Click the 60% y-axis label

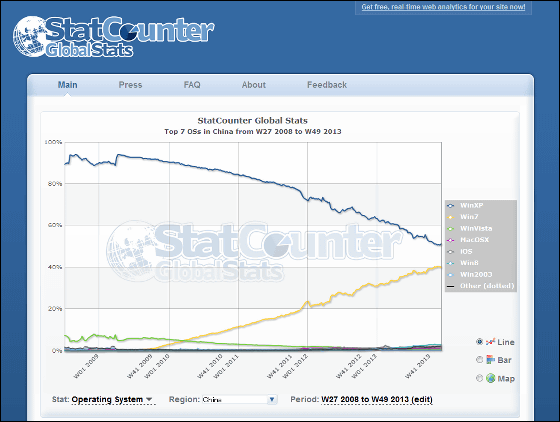[x=55, y=225]
